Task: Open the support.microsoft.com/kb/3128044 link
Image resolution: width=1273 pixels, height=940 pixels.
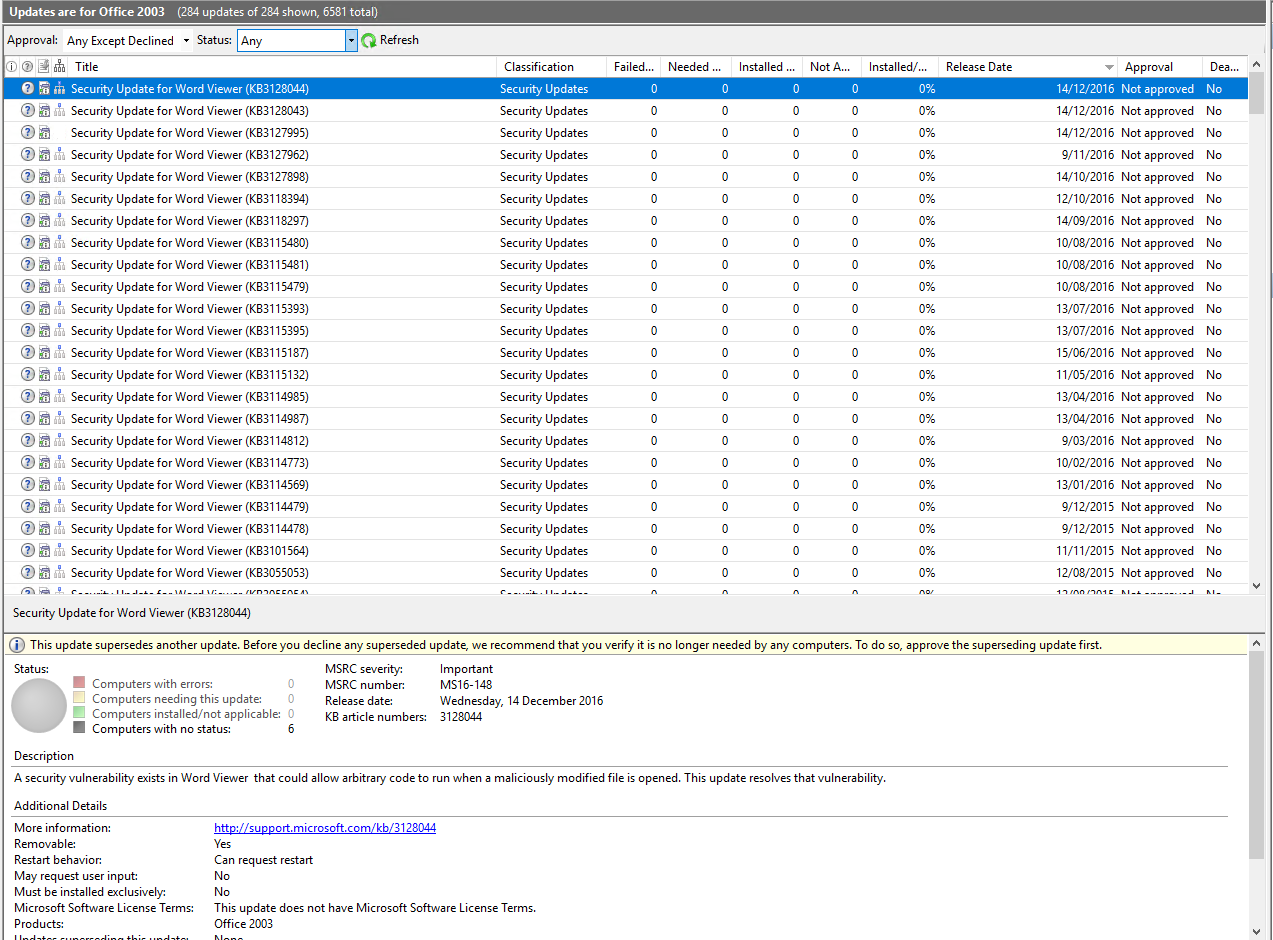Action: (x=325, y=828)
